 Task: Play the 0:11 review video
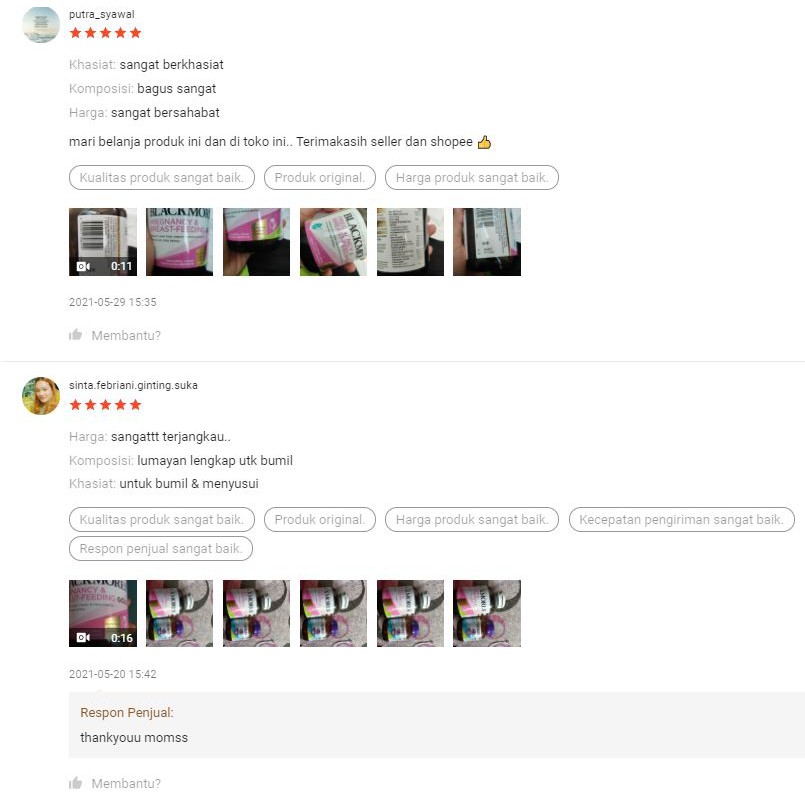click(x=103, y=242)
